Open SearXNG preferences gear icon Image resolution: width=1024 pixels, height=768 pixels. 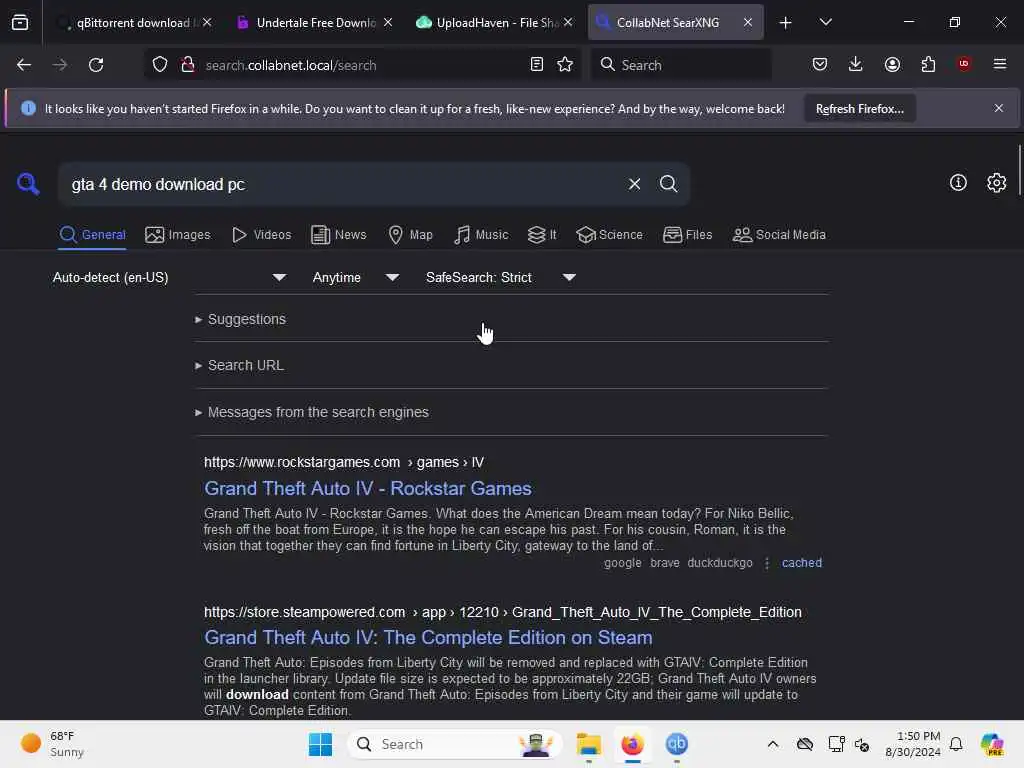pyautogui.click(x=997, y=183)
